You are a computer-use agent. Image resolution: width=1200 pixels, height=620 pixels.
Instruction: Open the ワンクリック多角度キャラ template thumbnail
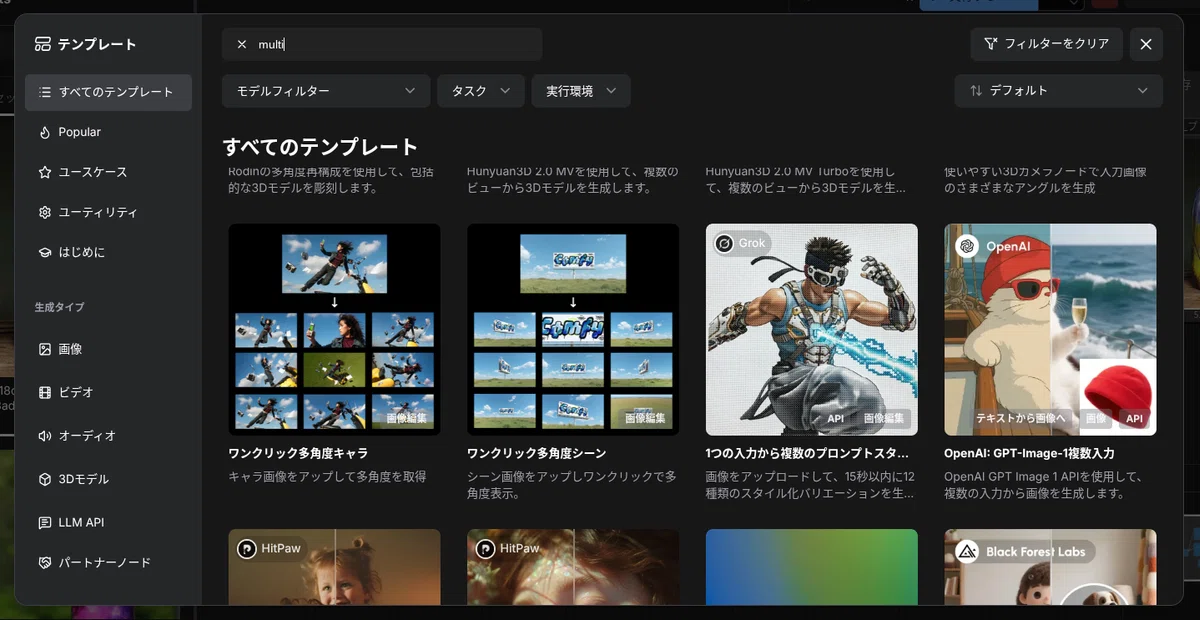tap(334, 329)
